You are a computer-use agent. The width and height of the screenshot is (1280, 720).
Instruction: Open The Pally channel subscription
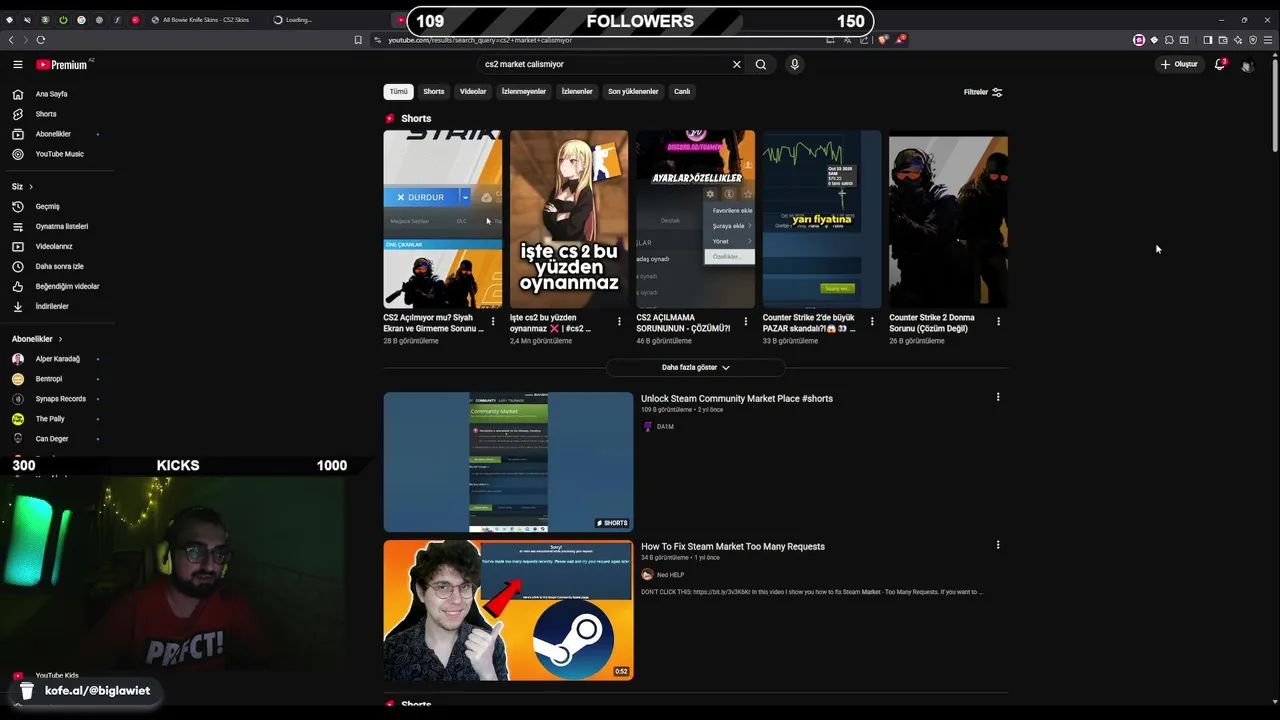[x=50, y=419]
